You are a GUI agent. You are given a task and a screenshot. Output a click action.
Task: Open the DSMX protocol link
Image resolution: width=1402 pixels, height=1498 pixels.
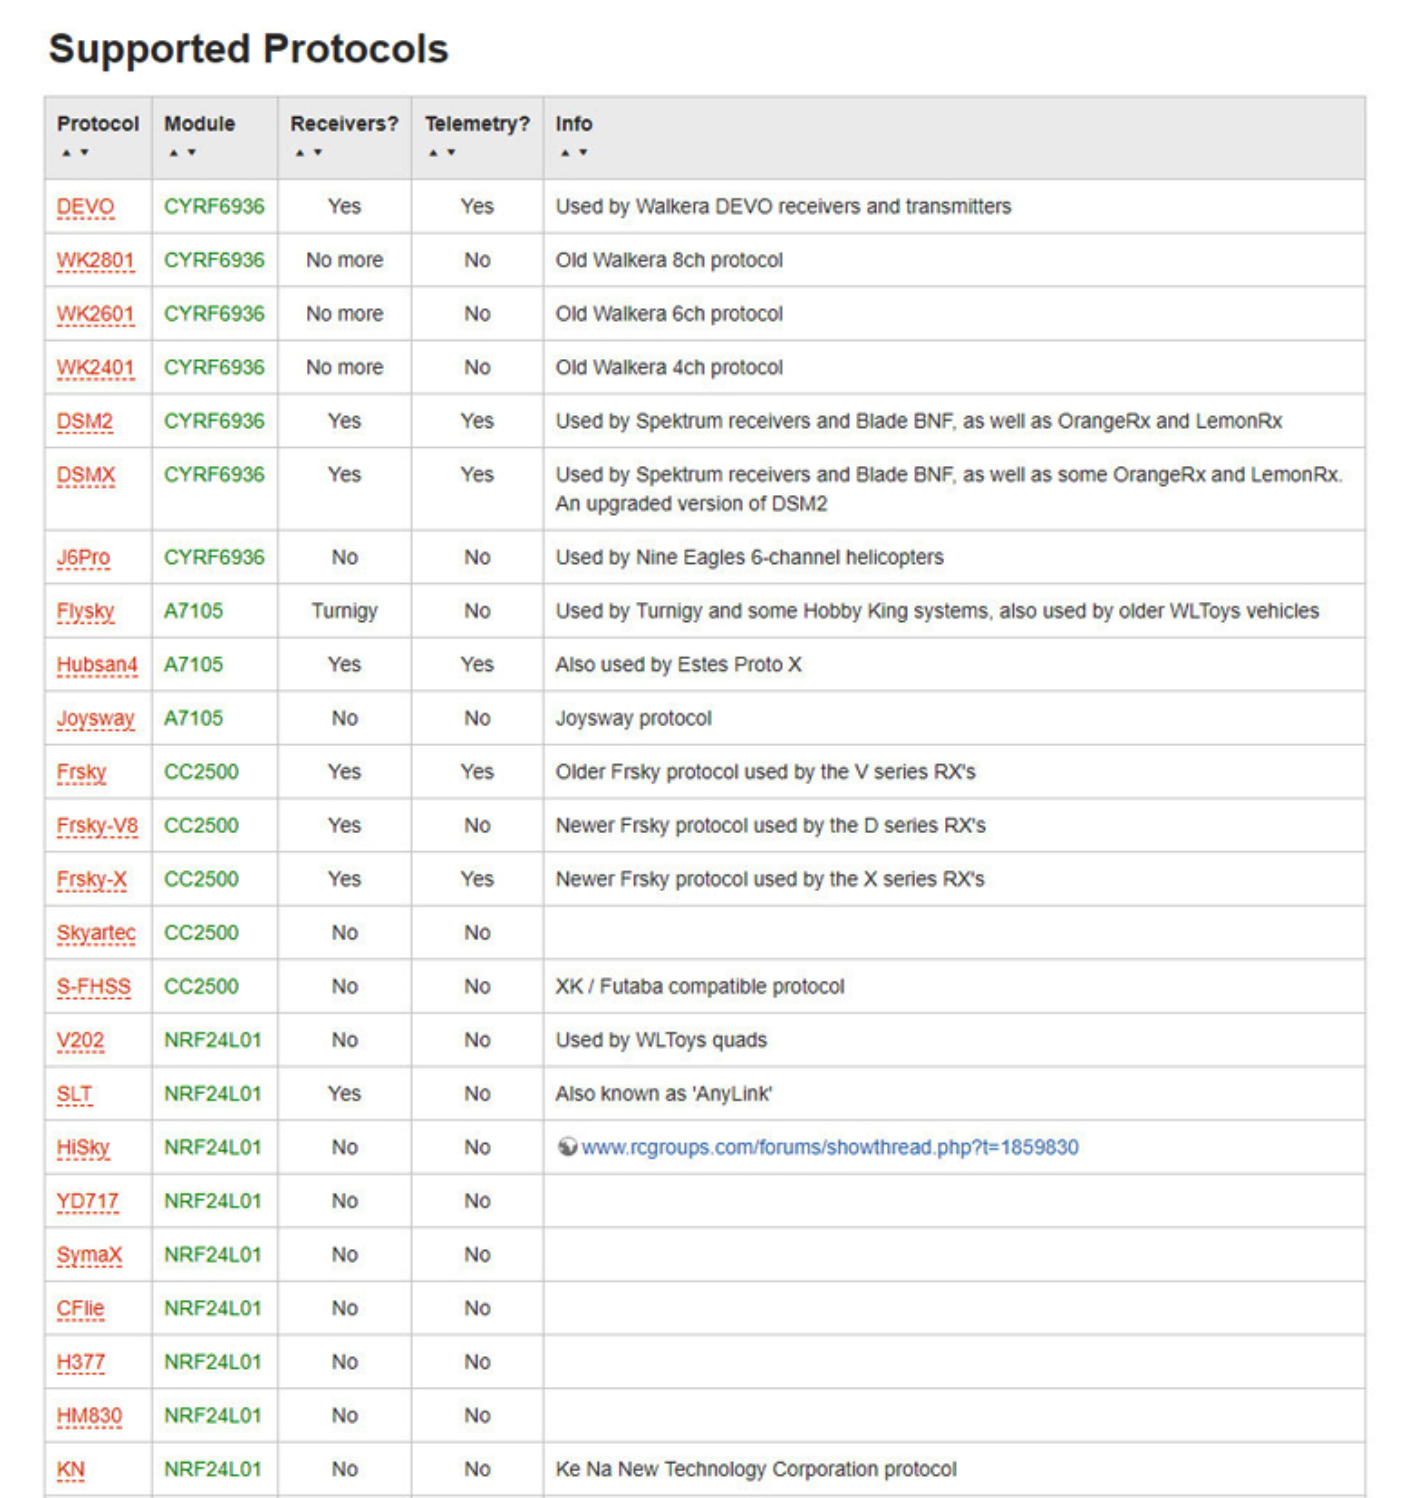pyautogui.click(x=86, y=475)
